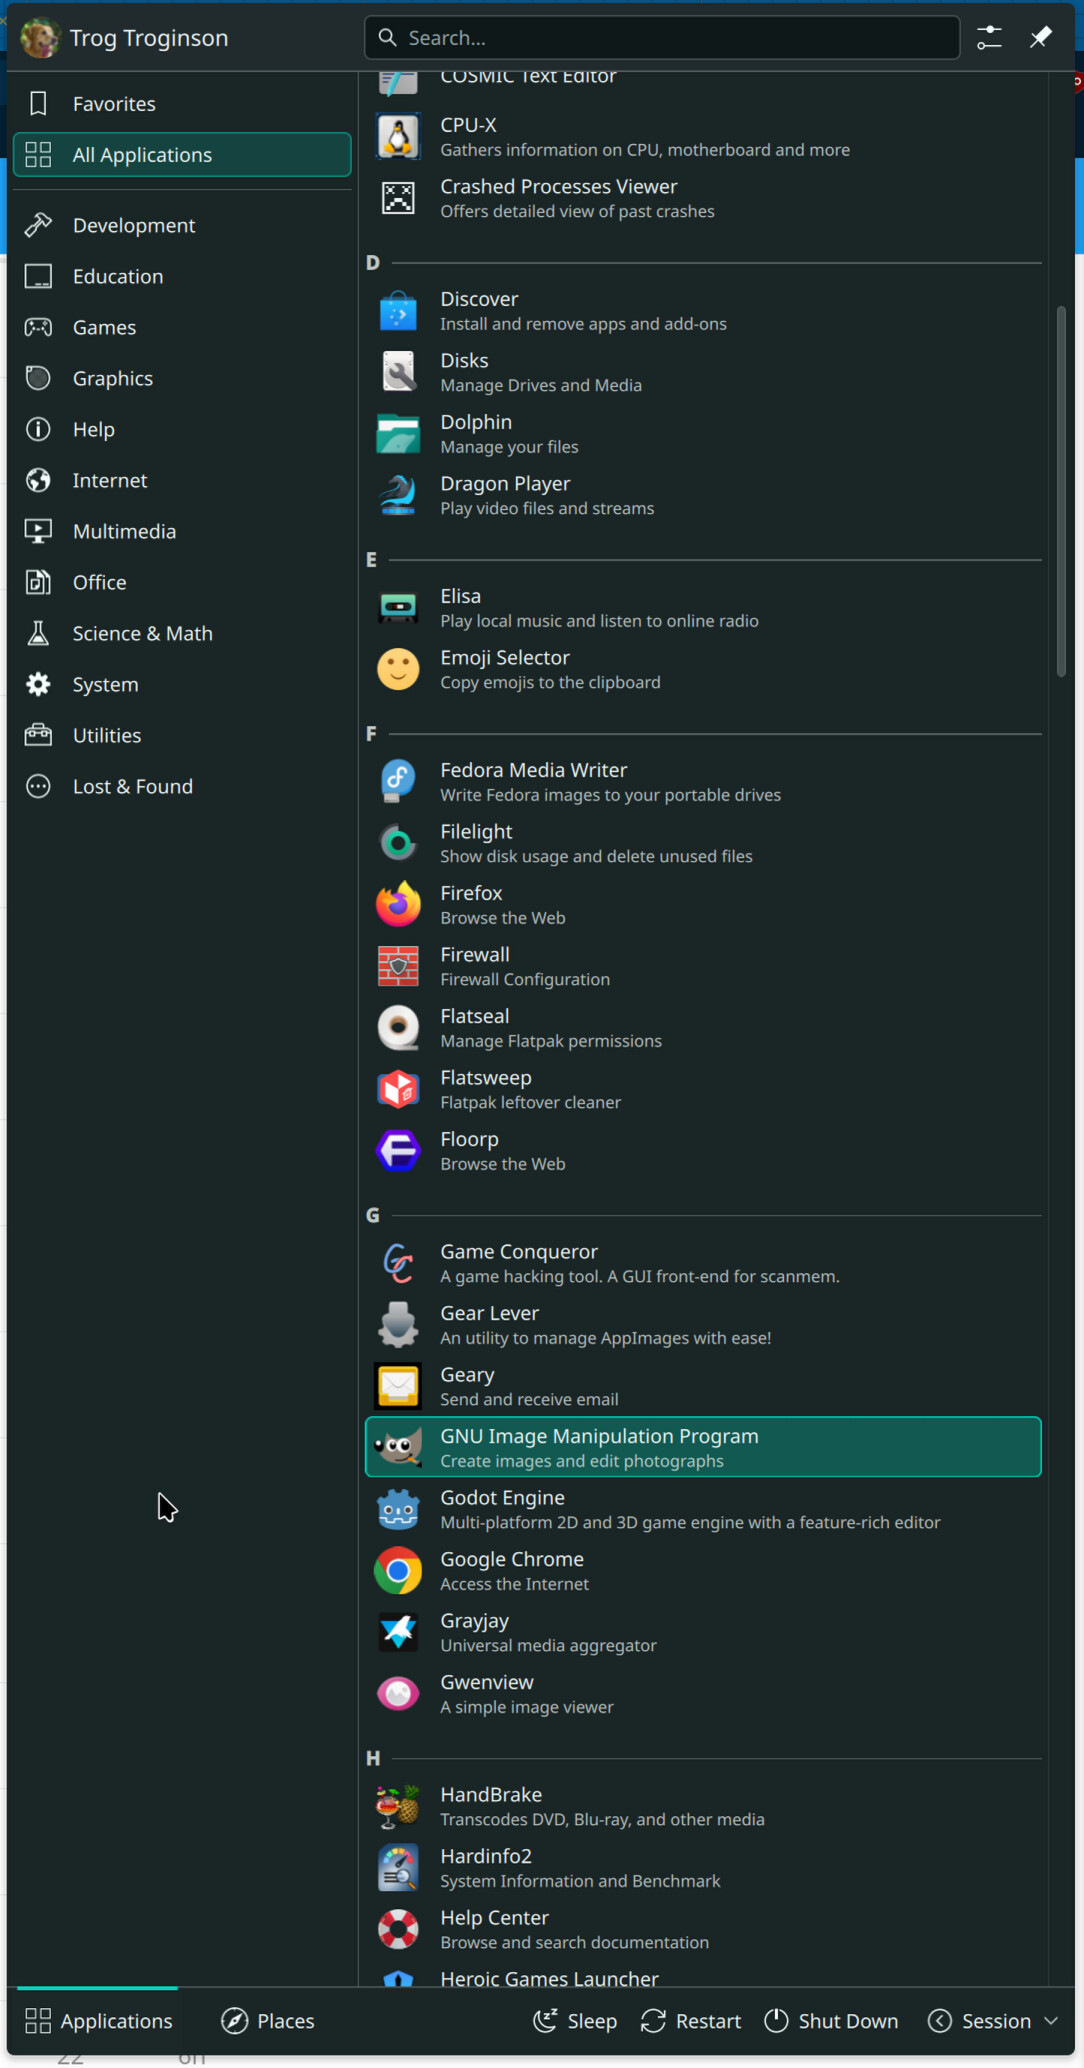Launch Gwenview image viewer icon
1084x2068 pixels.
tap(398, 1693)
